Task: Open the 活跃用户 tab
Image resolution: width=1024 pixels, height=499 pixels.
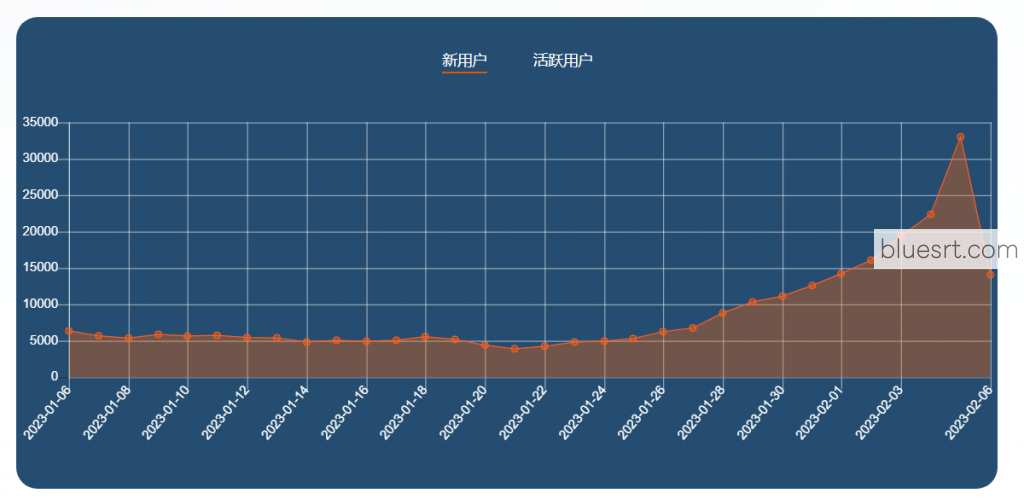Action: [x=563, y=61]
